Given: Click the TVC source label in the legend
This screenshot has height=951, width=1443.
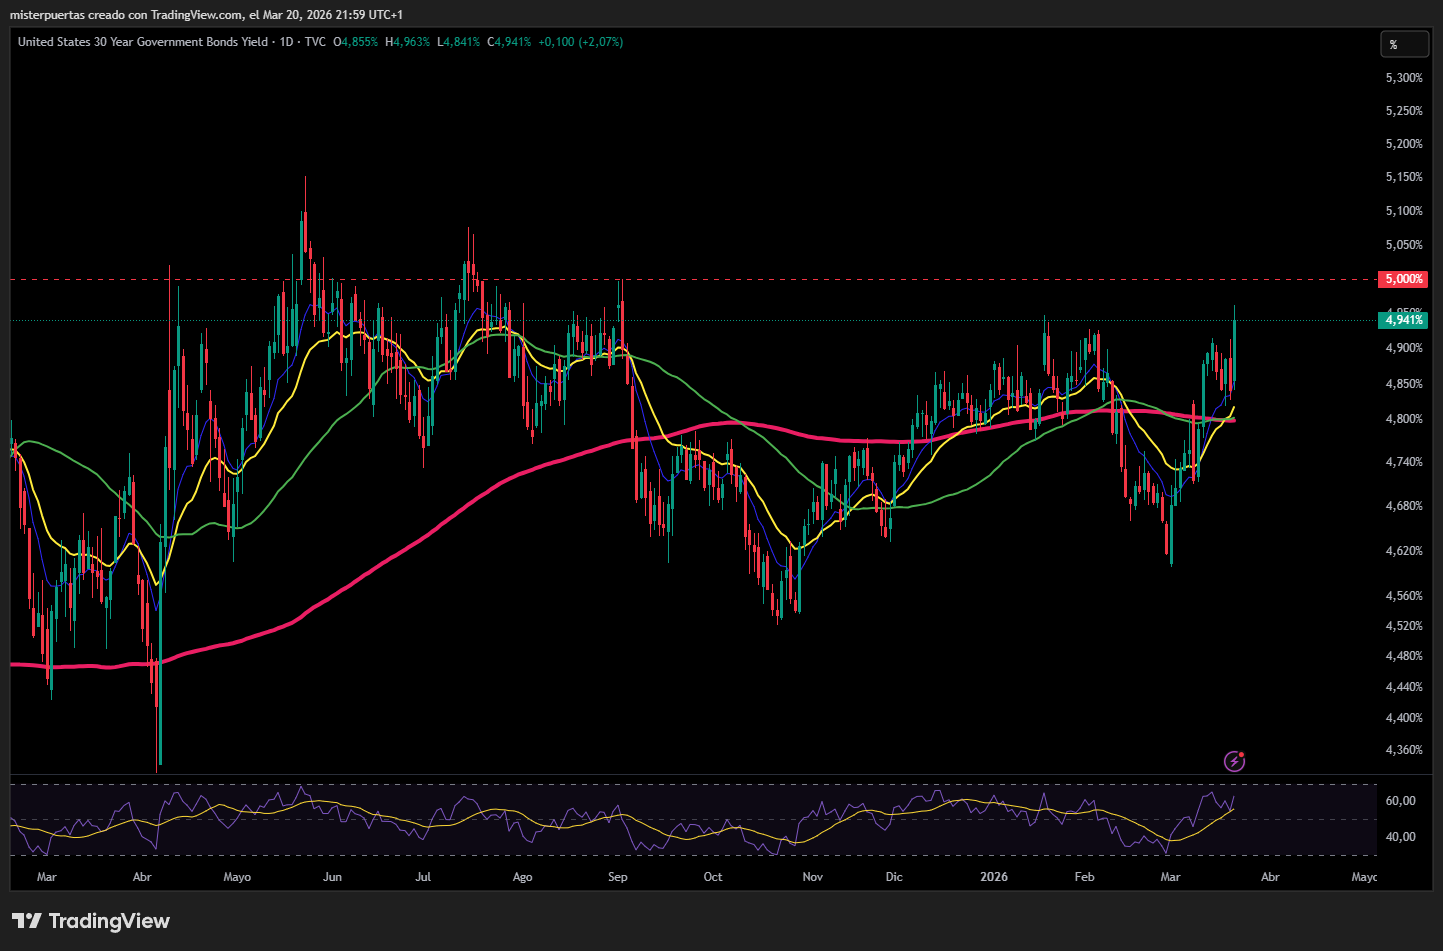Looking at the screenshot, I should tap(315, 42).
